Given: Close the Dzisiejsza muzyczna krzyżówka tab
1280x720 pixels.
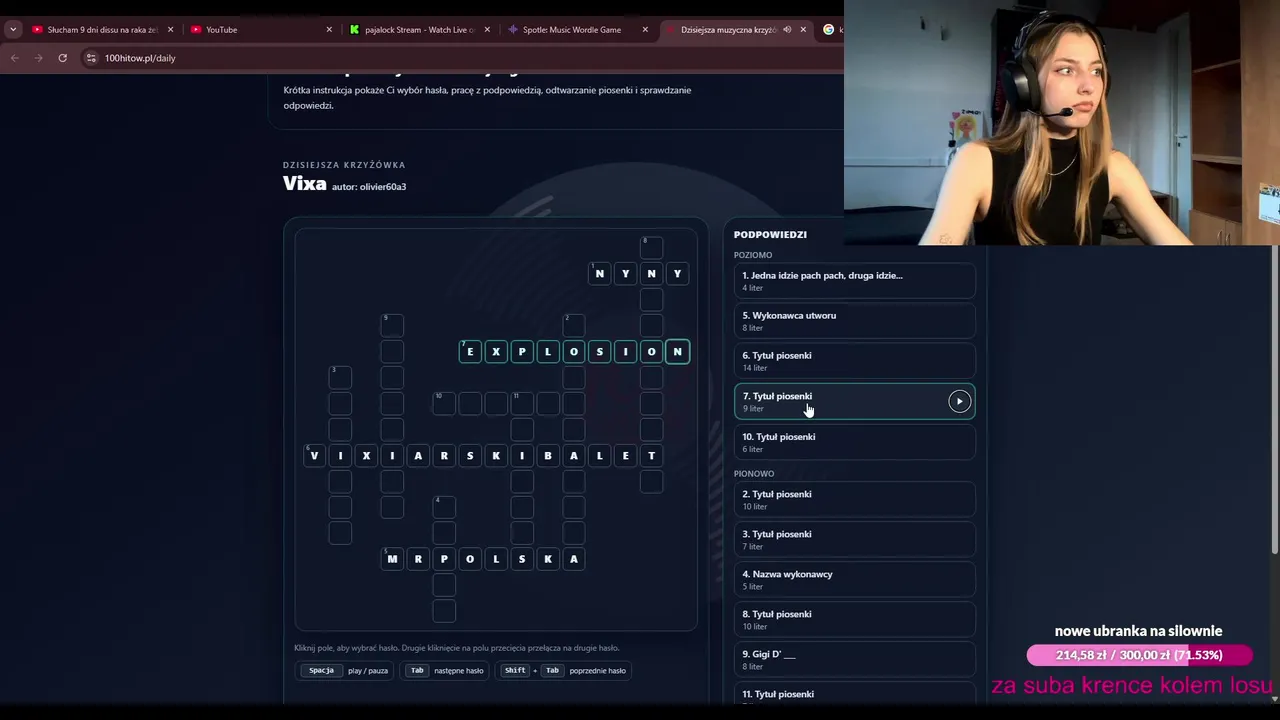Looking at the screenshot, I should pos(803,30).
